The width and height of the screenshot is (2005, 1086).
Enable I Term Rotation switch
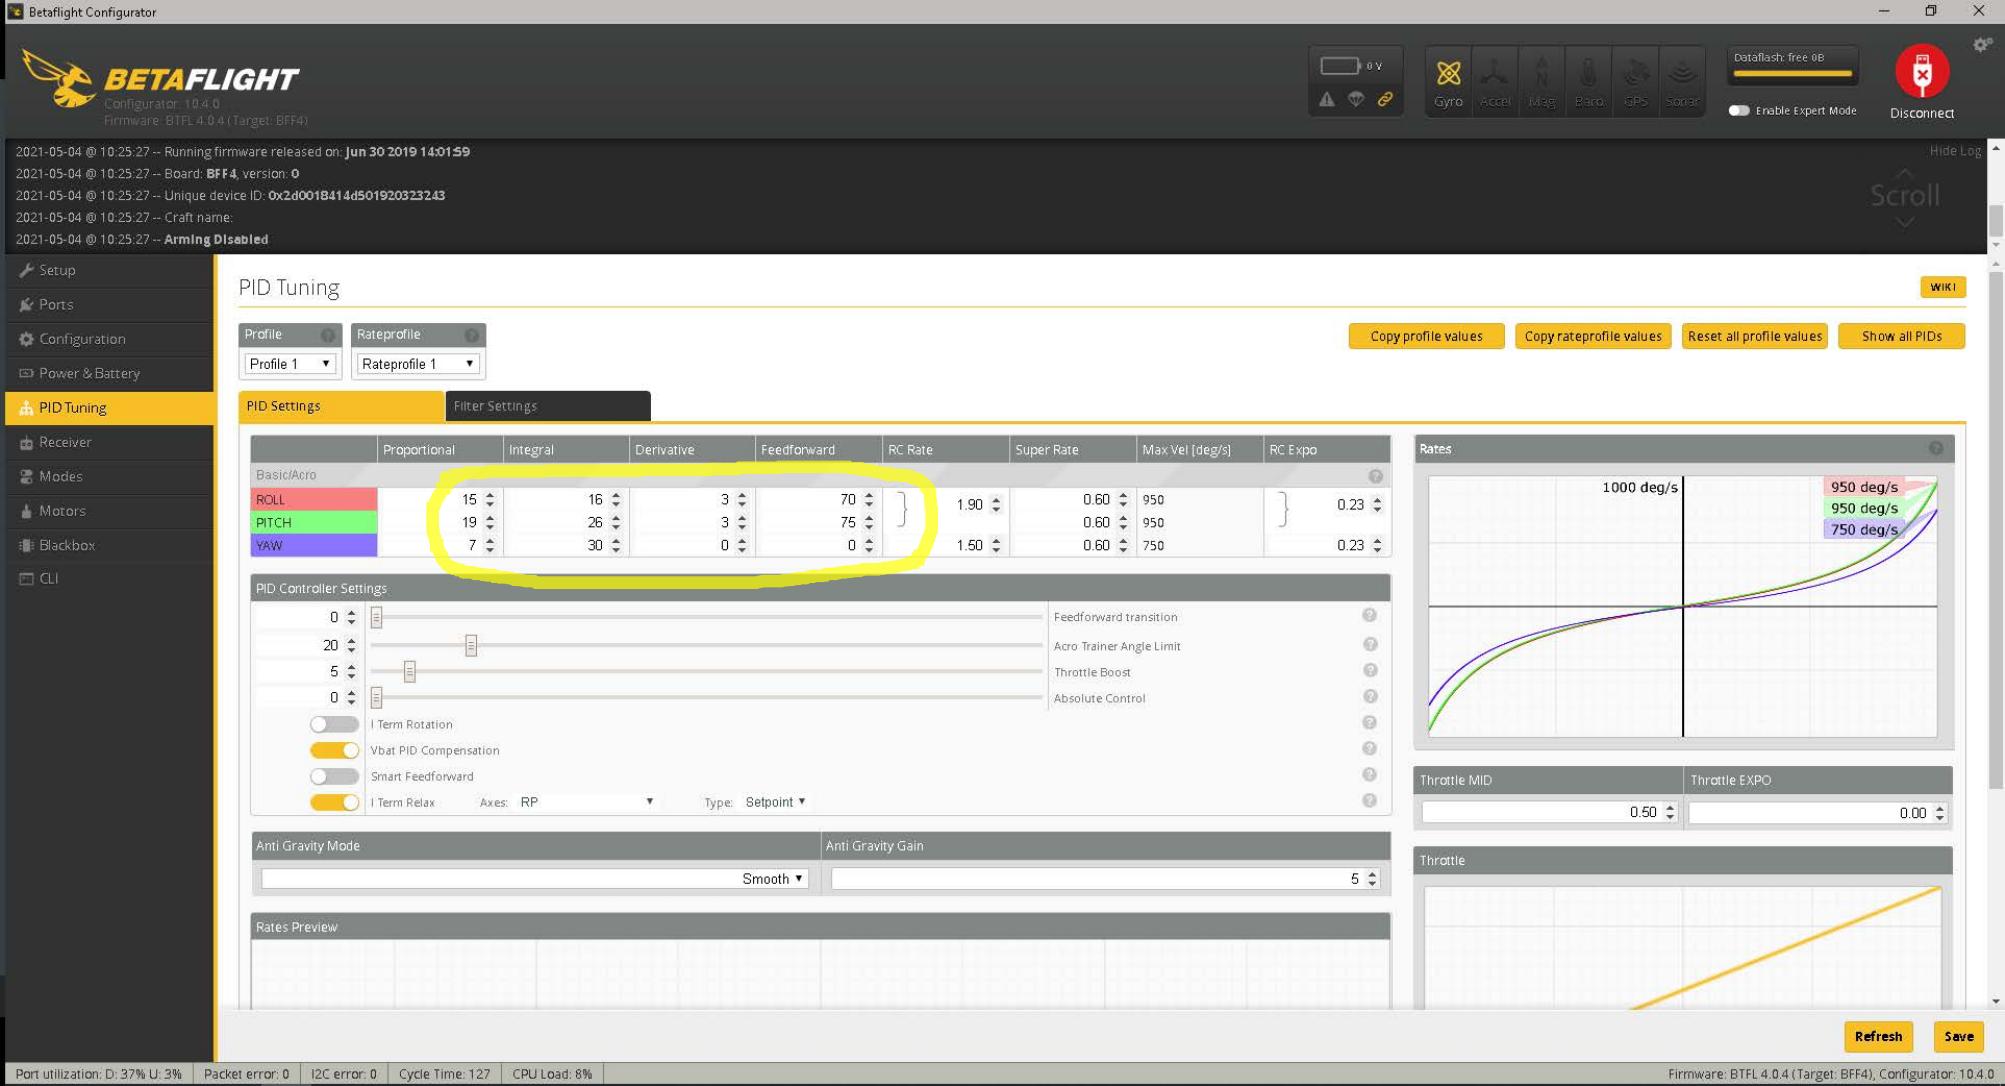(334, 724)
